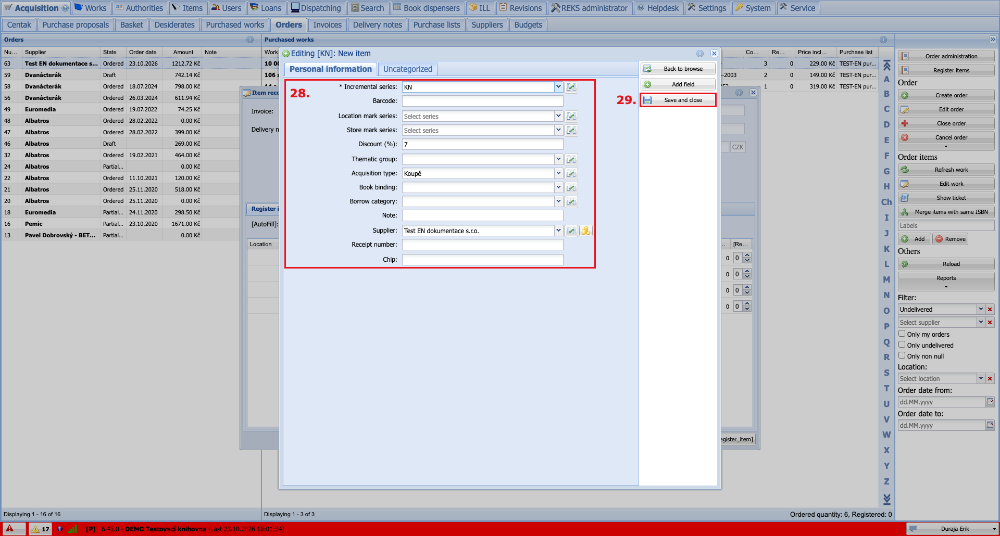
Task: Click into the Barcode input field
Action: tap(483, 101)
